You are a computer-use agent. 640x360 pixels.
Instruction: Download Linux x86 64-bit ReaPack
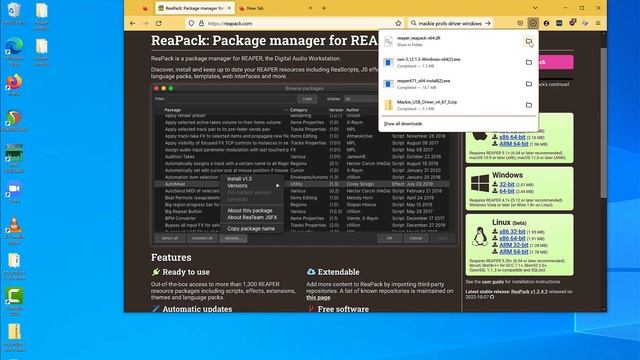coord(512,238)
